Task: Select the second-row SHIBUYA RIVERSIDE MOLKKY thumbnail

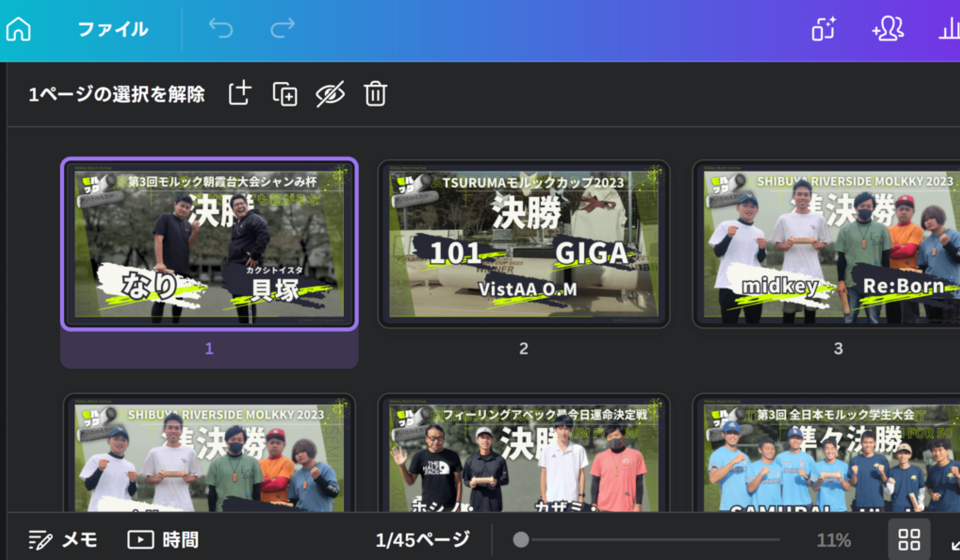Action: [x=209, y=453]
